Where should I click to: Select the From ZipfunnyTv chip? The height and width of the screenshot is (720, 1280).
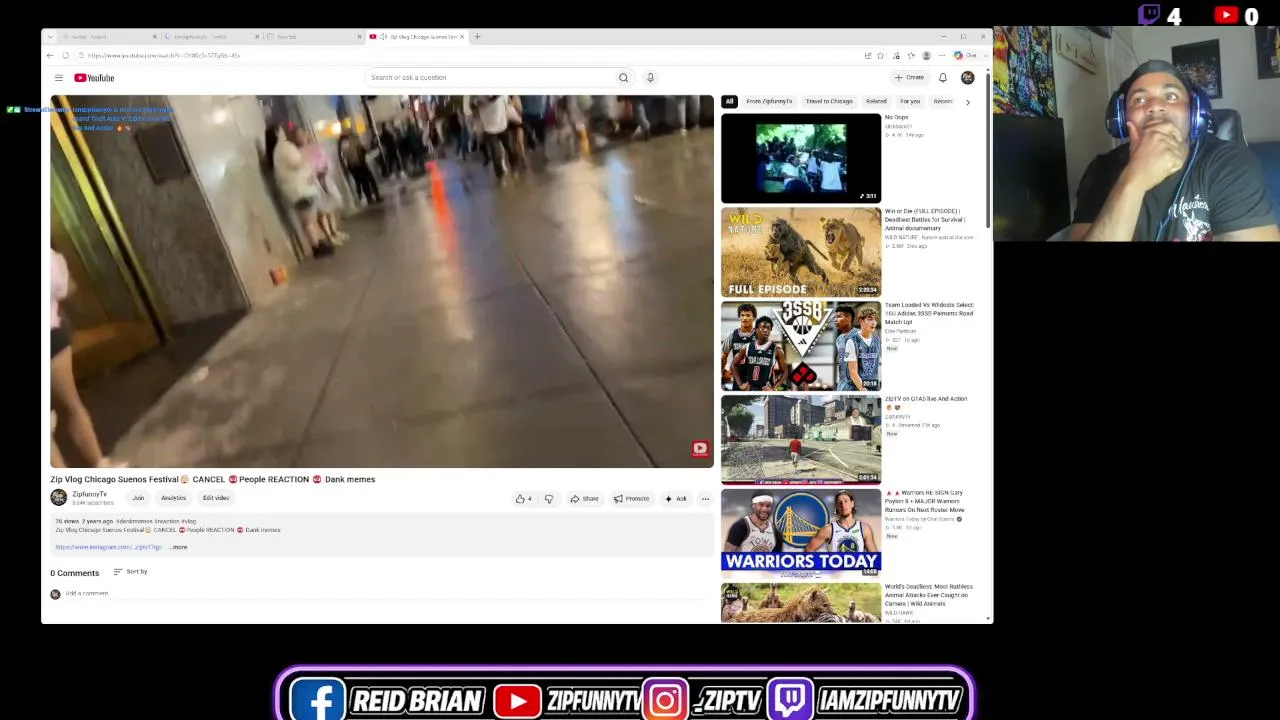point(769,102)
